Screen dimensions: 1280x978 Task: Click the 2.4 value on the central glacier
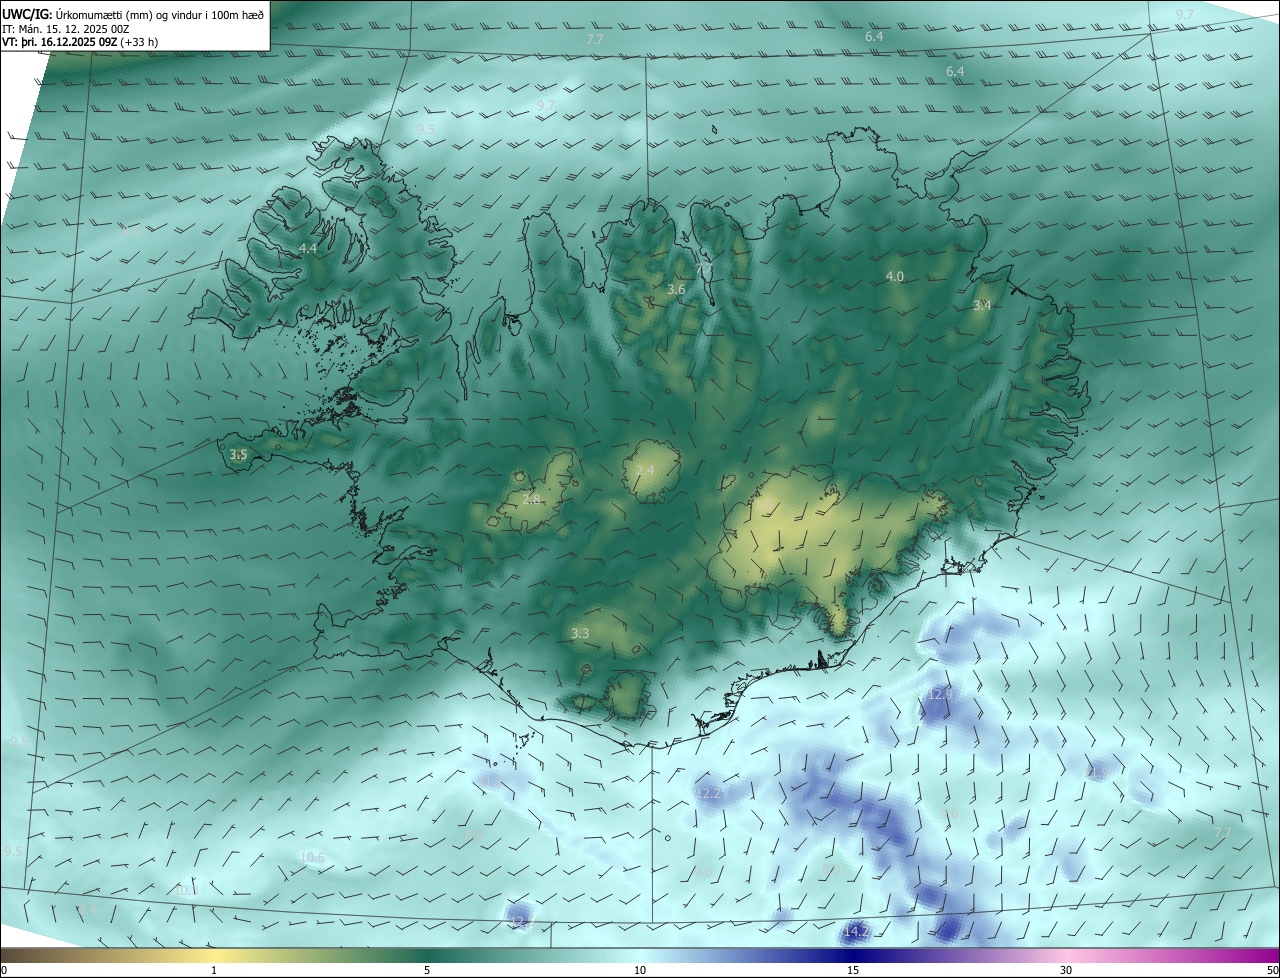tap(645, 470)
